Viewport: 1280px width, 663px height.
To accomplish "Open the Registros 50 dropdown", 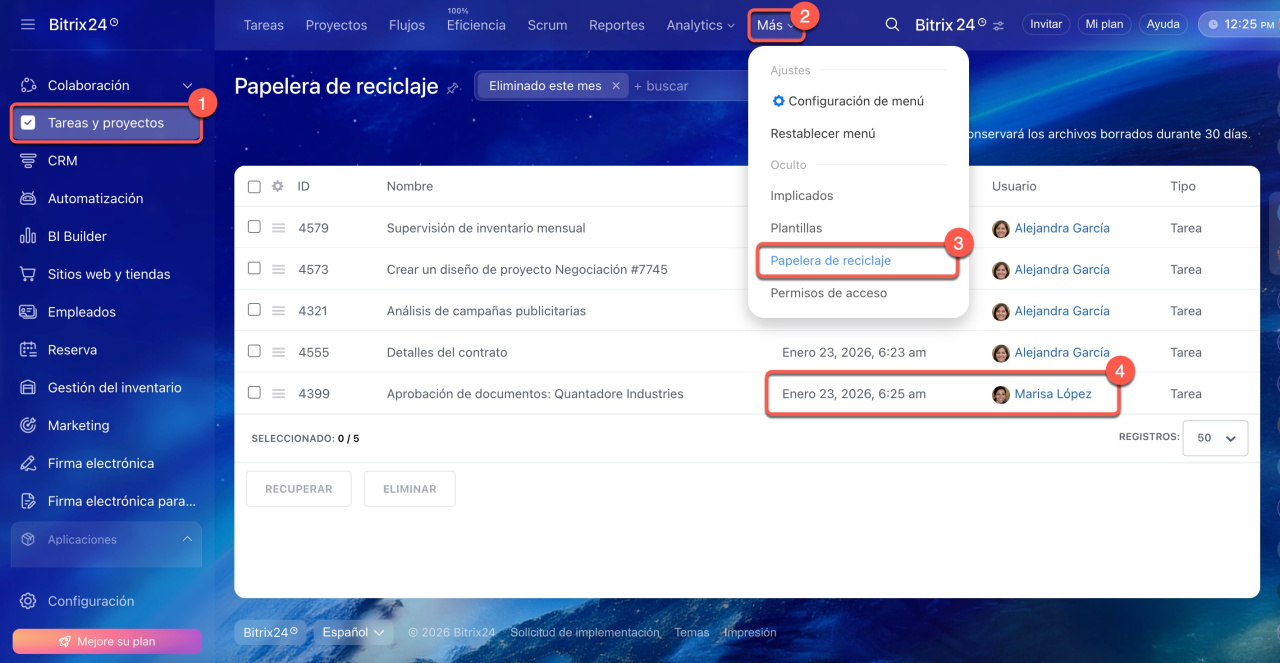I will (1215, 438).
